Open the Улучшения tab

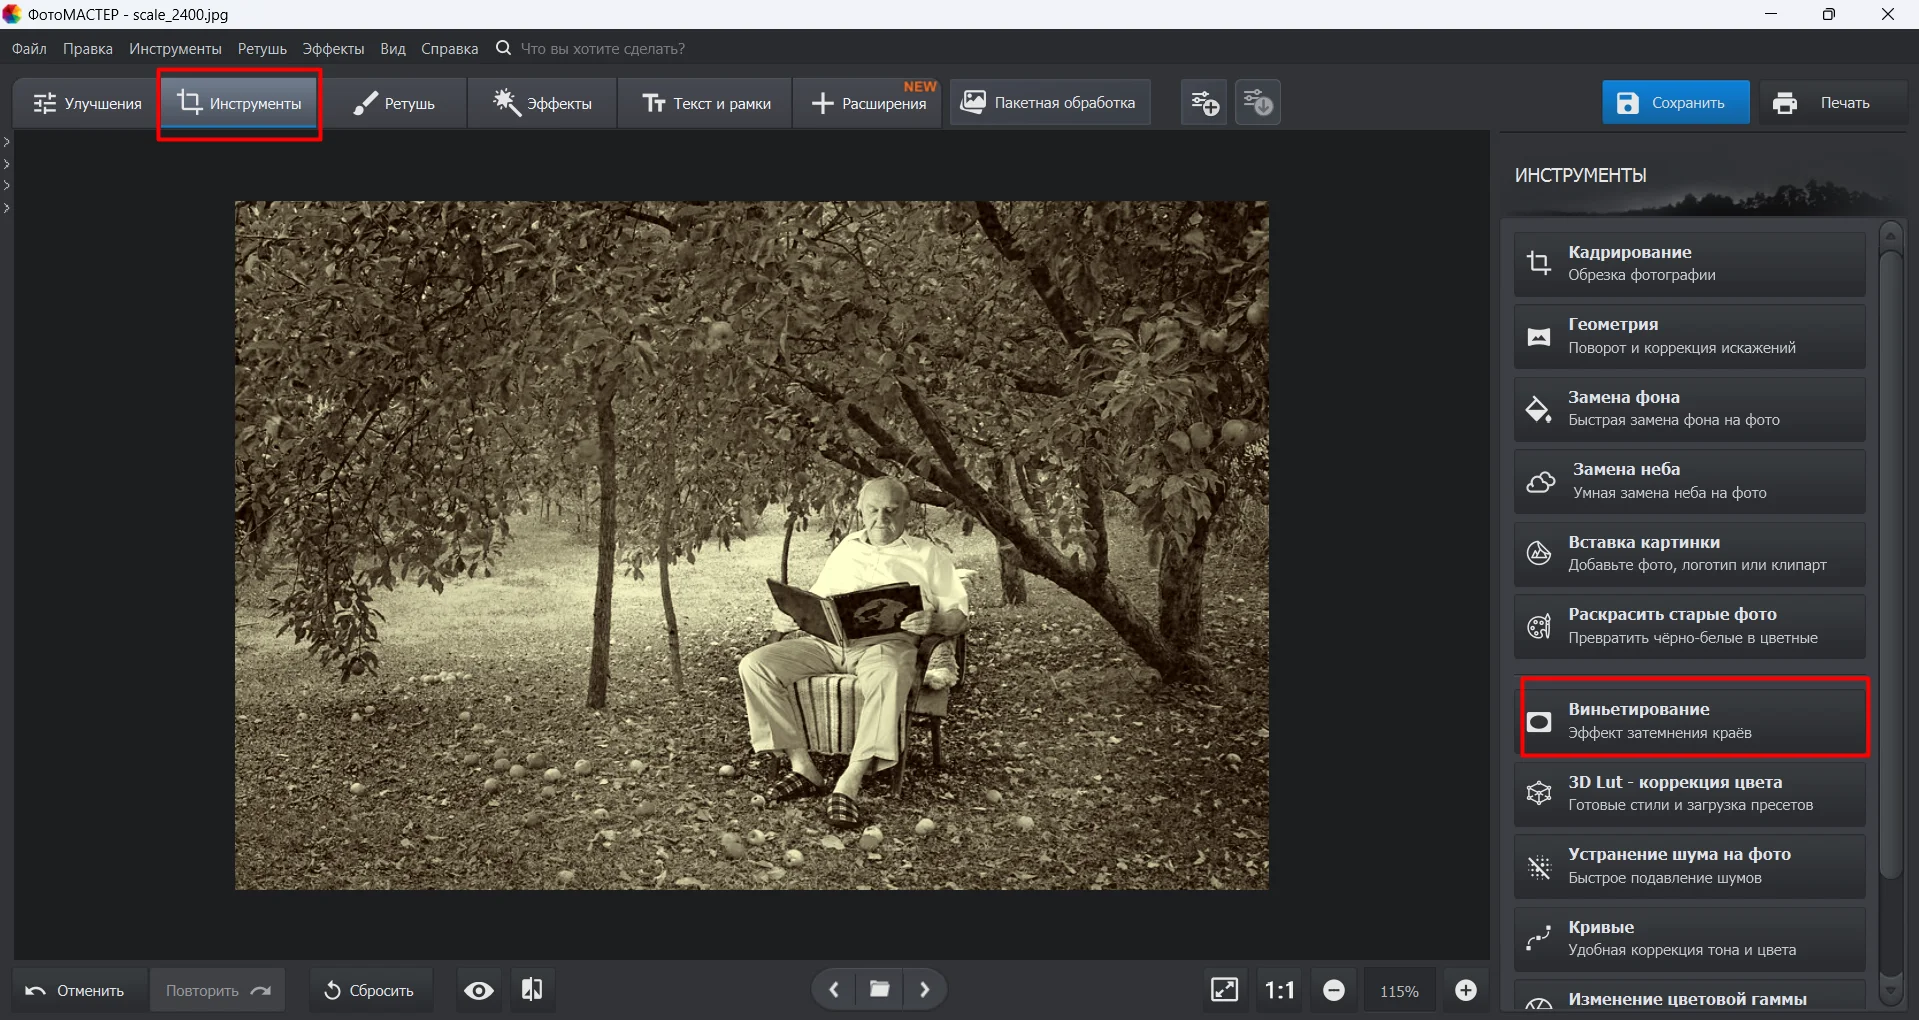(x=86, y=103)
